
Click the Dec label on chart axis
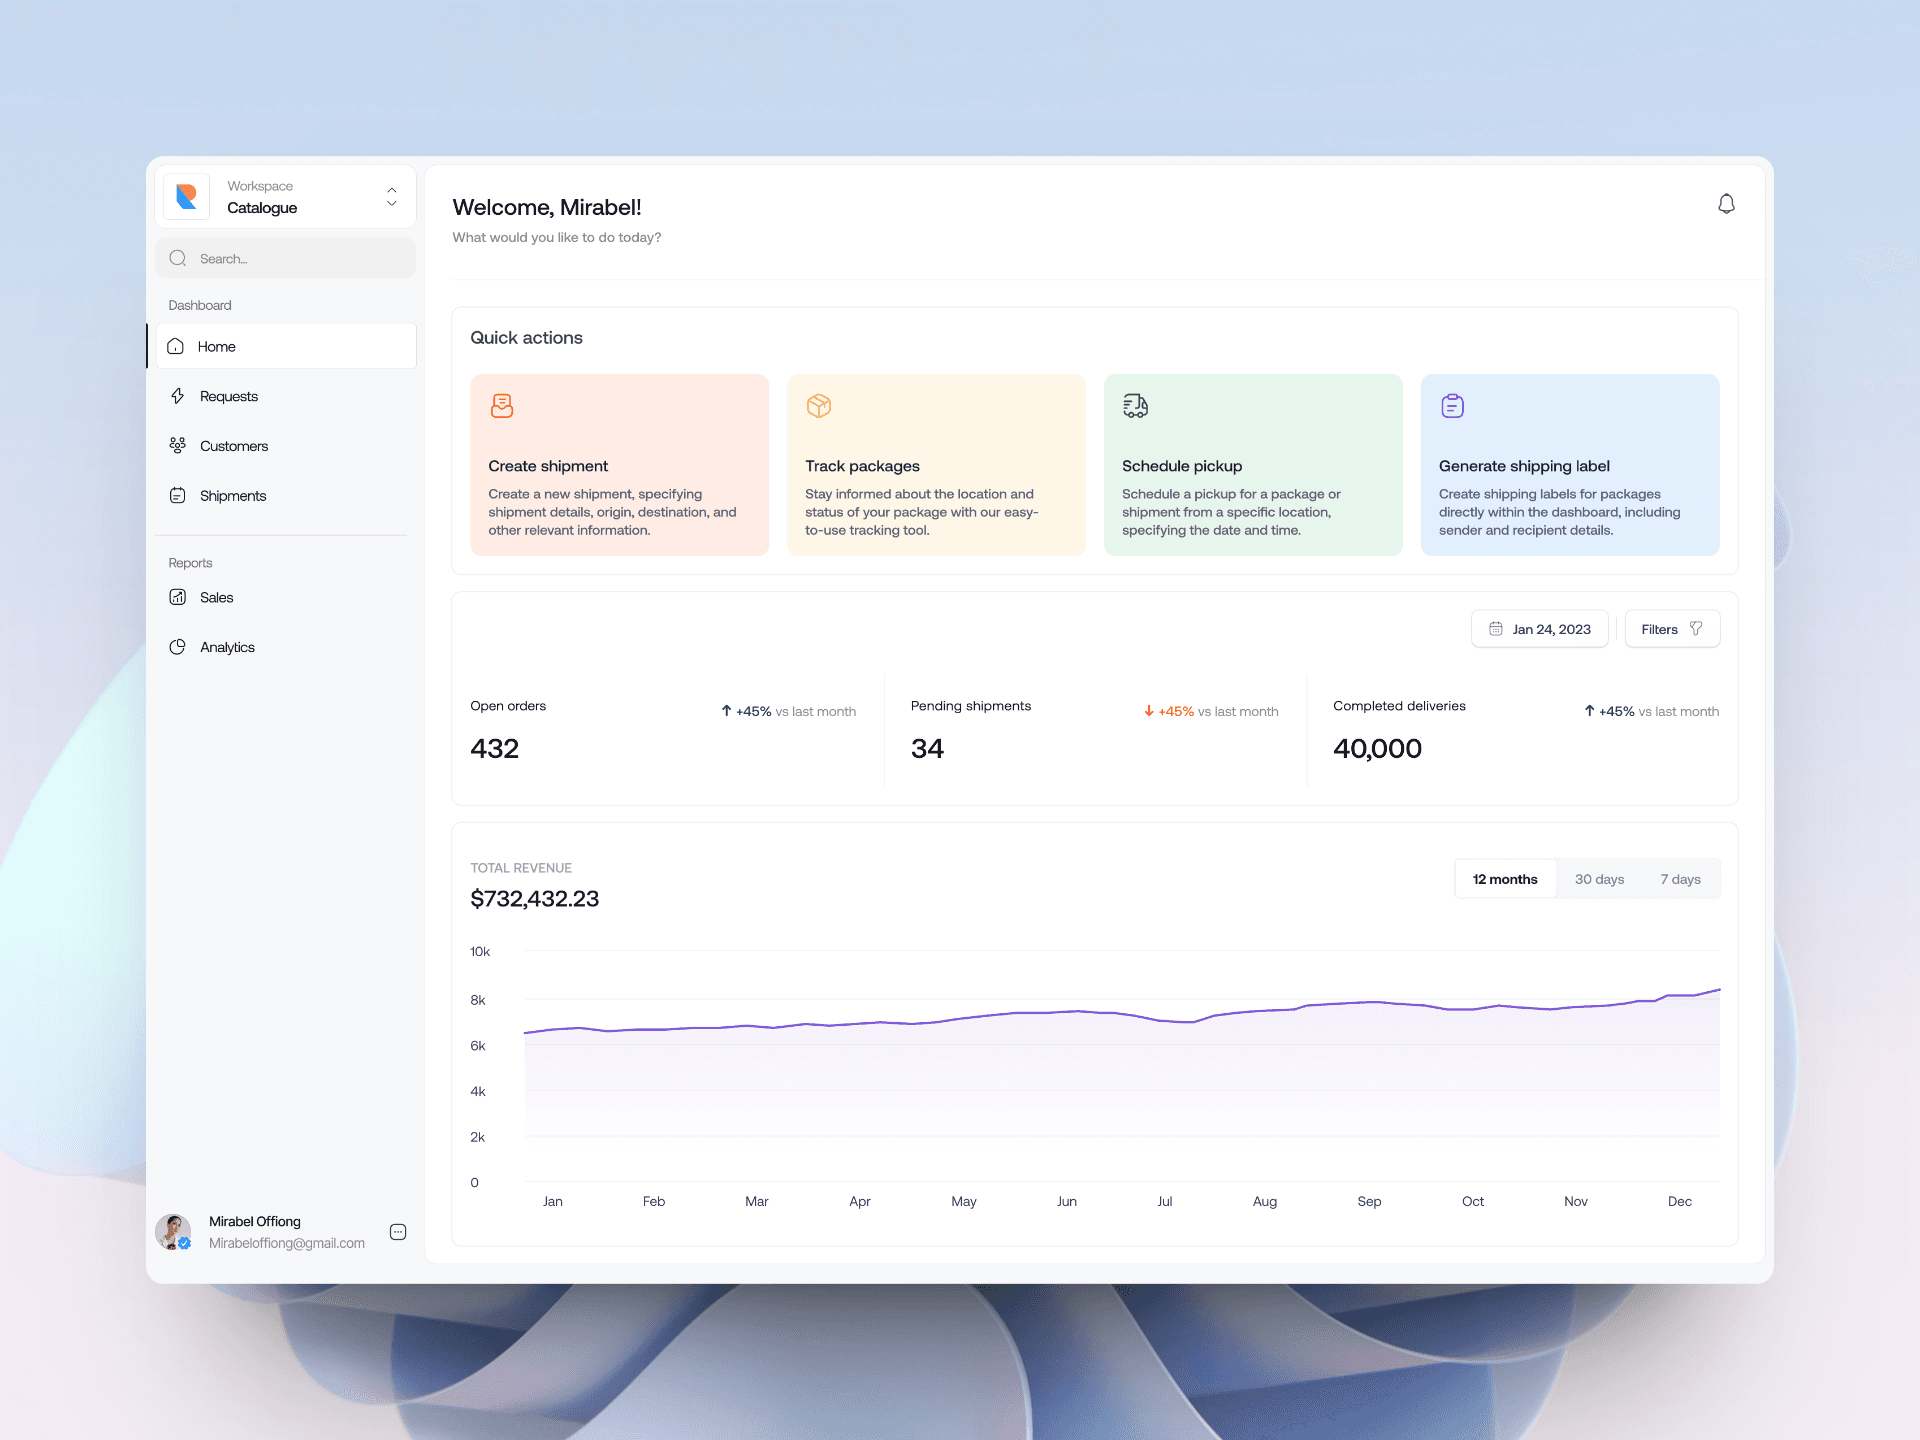click(1679, 1201)
